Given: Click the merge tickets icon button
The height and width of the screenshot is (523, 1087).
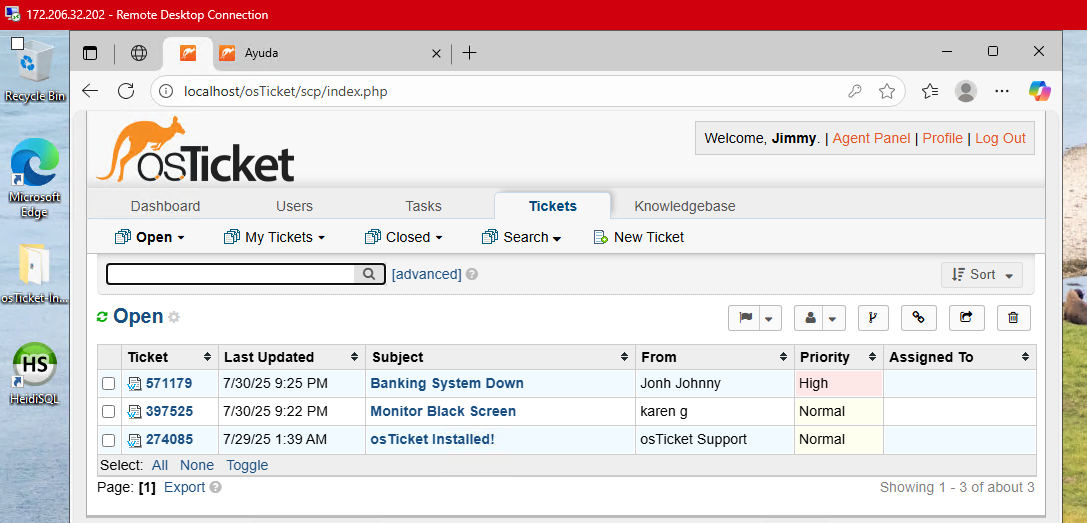Looking at the screenshot, I should pyautogui.click(x=873, y=318).
